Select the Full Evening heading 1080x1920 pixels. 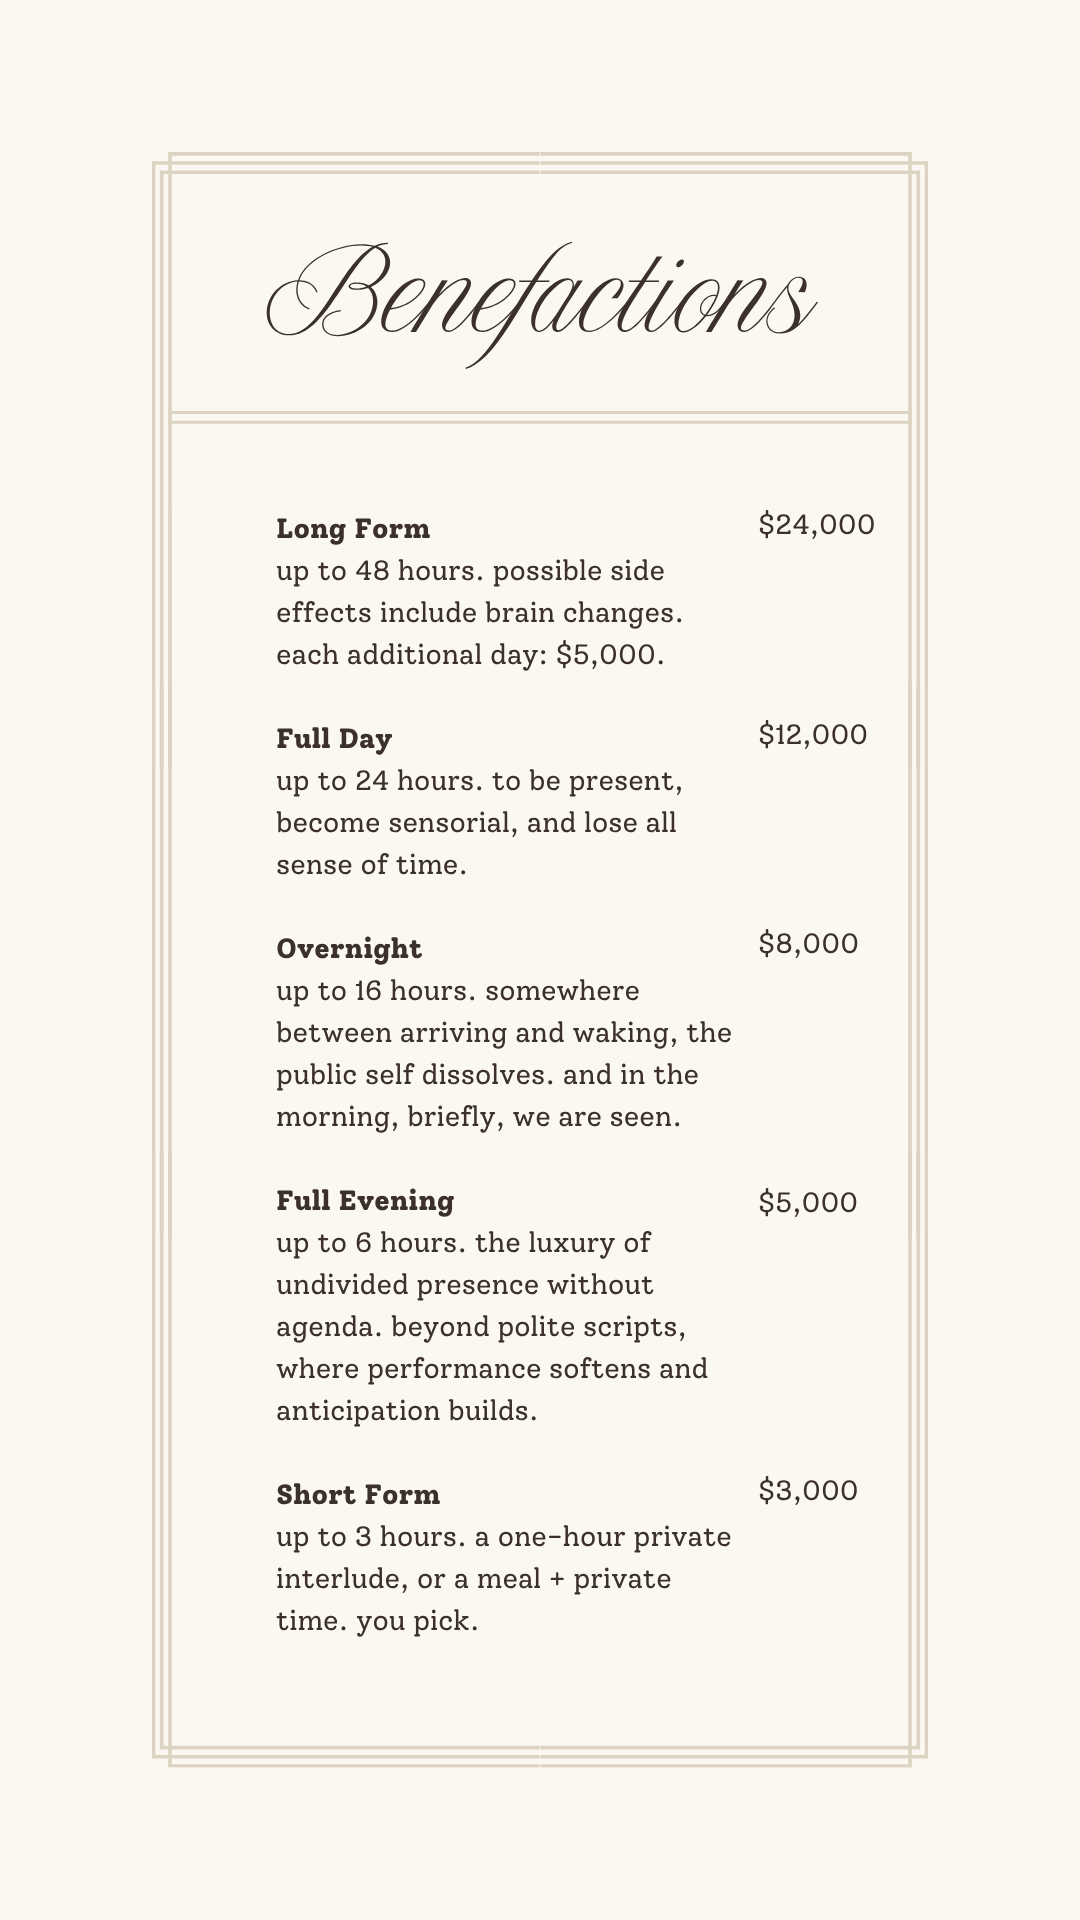click(x=365, y=1200)
